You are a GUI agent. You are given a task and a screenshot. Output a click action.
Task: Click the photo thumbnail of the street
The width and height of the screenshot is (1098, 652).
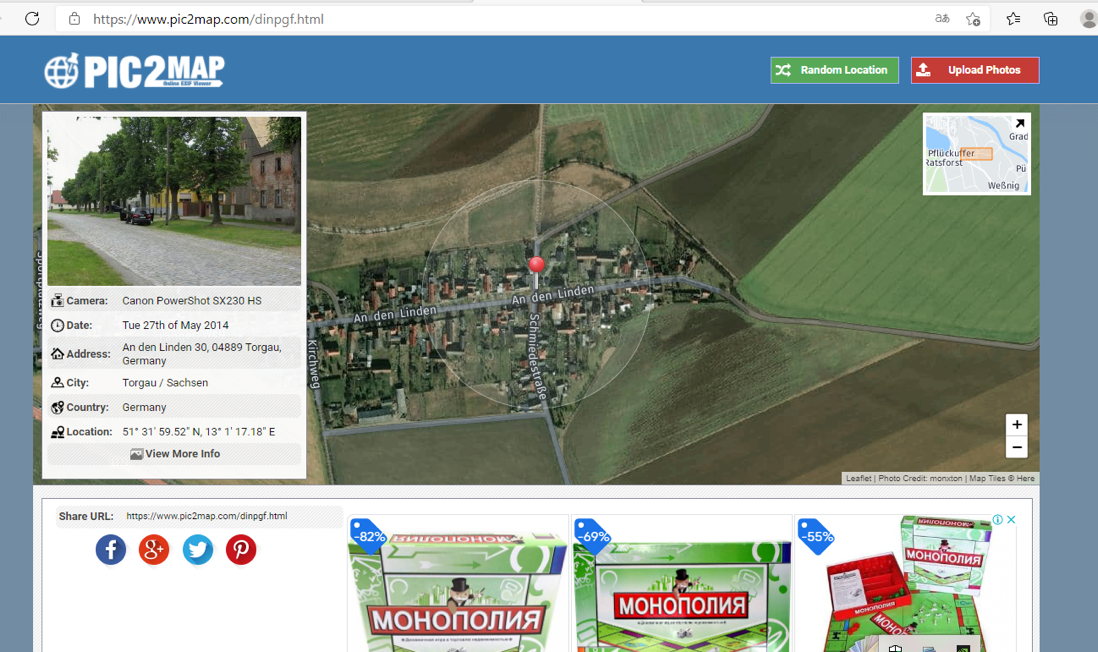click(x=174, y=200)
